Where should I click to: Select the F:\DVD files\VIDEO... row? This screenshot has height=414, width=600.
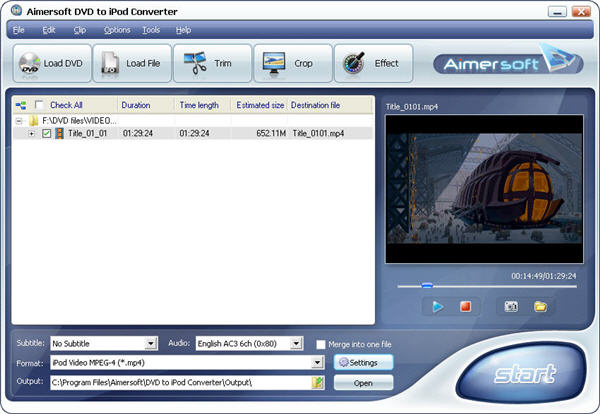(193, 121)
